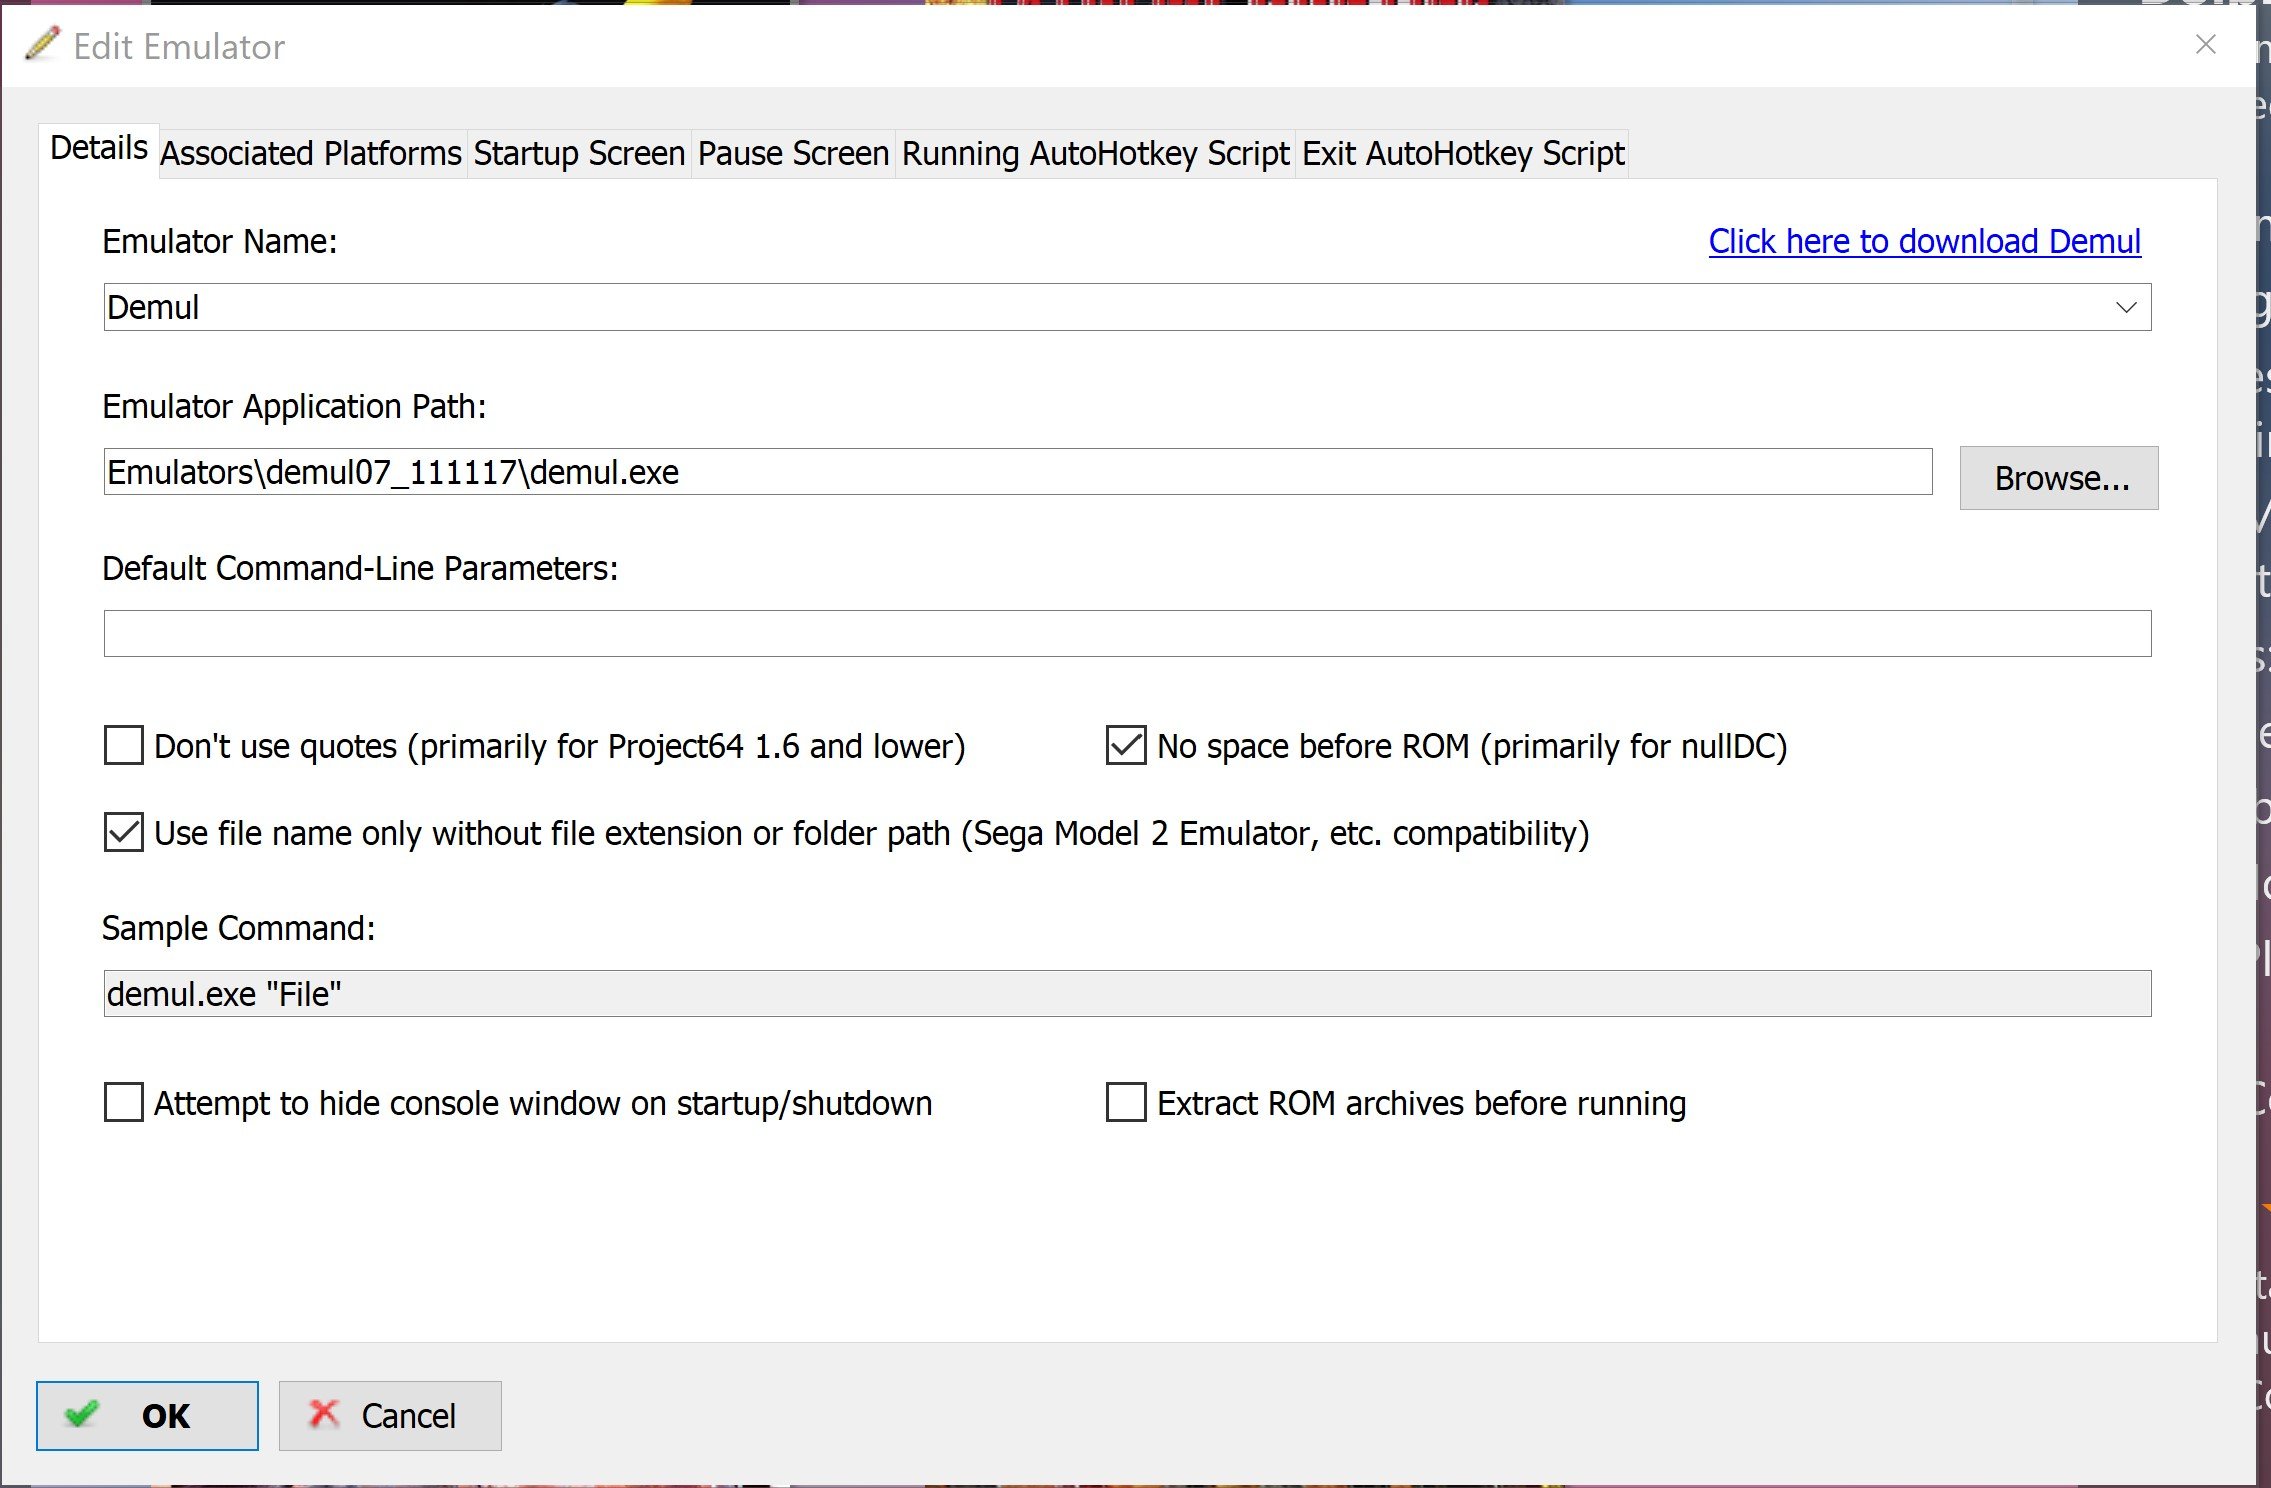
Task: Switch to the Details tab
Action: click(x=98, y=148)
